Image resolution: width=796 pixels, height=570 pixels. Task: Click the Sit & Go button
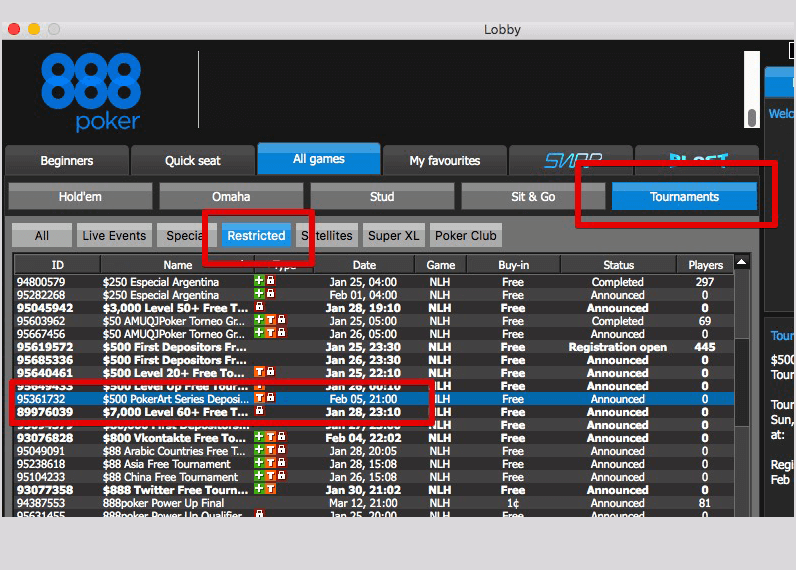tap(533, 197)
